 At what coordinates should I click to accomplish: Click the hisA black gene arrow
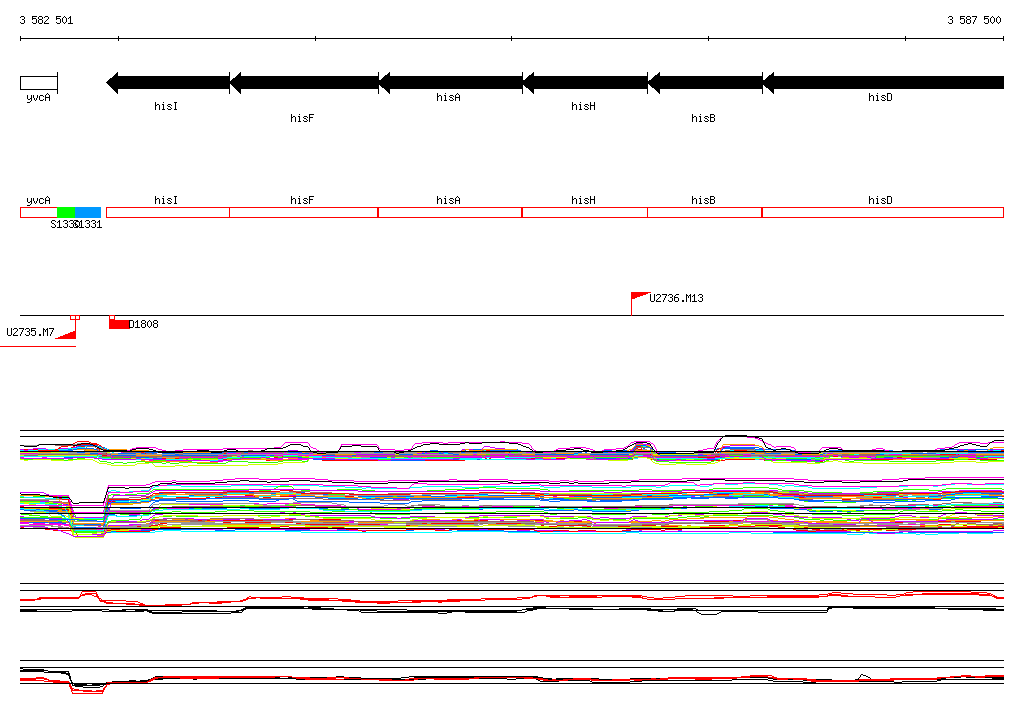pyautogui.click(x=451, y=83)
